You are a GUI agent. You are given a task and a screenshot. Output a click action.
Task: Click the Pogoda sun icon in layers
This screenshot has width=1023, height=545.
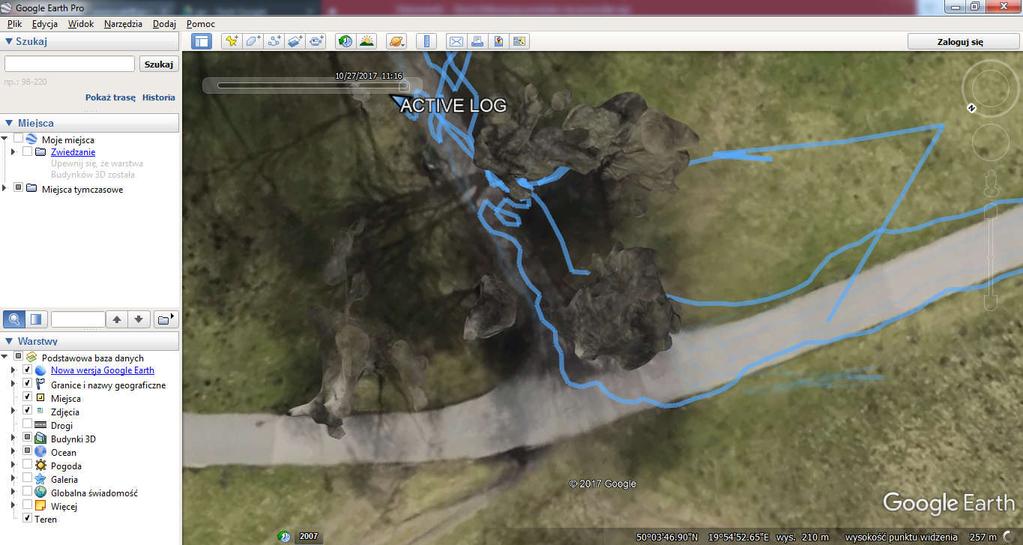pyautogui.click(x=41, y=465)
